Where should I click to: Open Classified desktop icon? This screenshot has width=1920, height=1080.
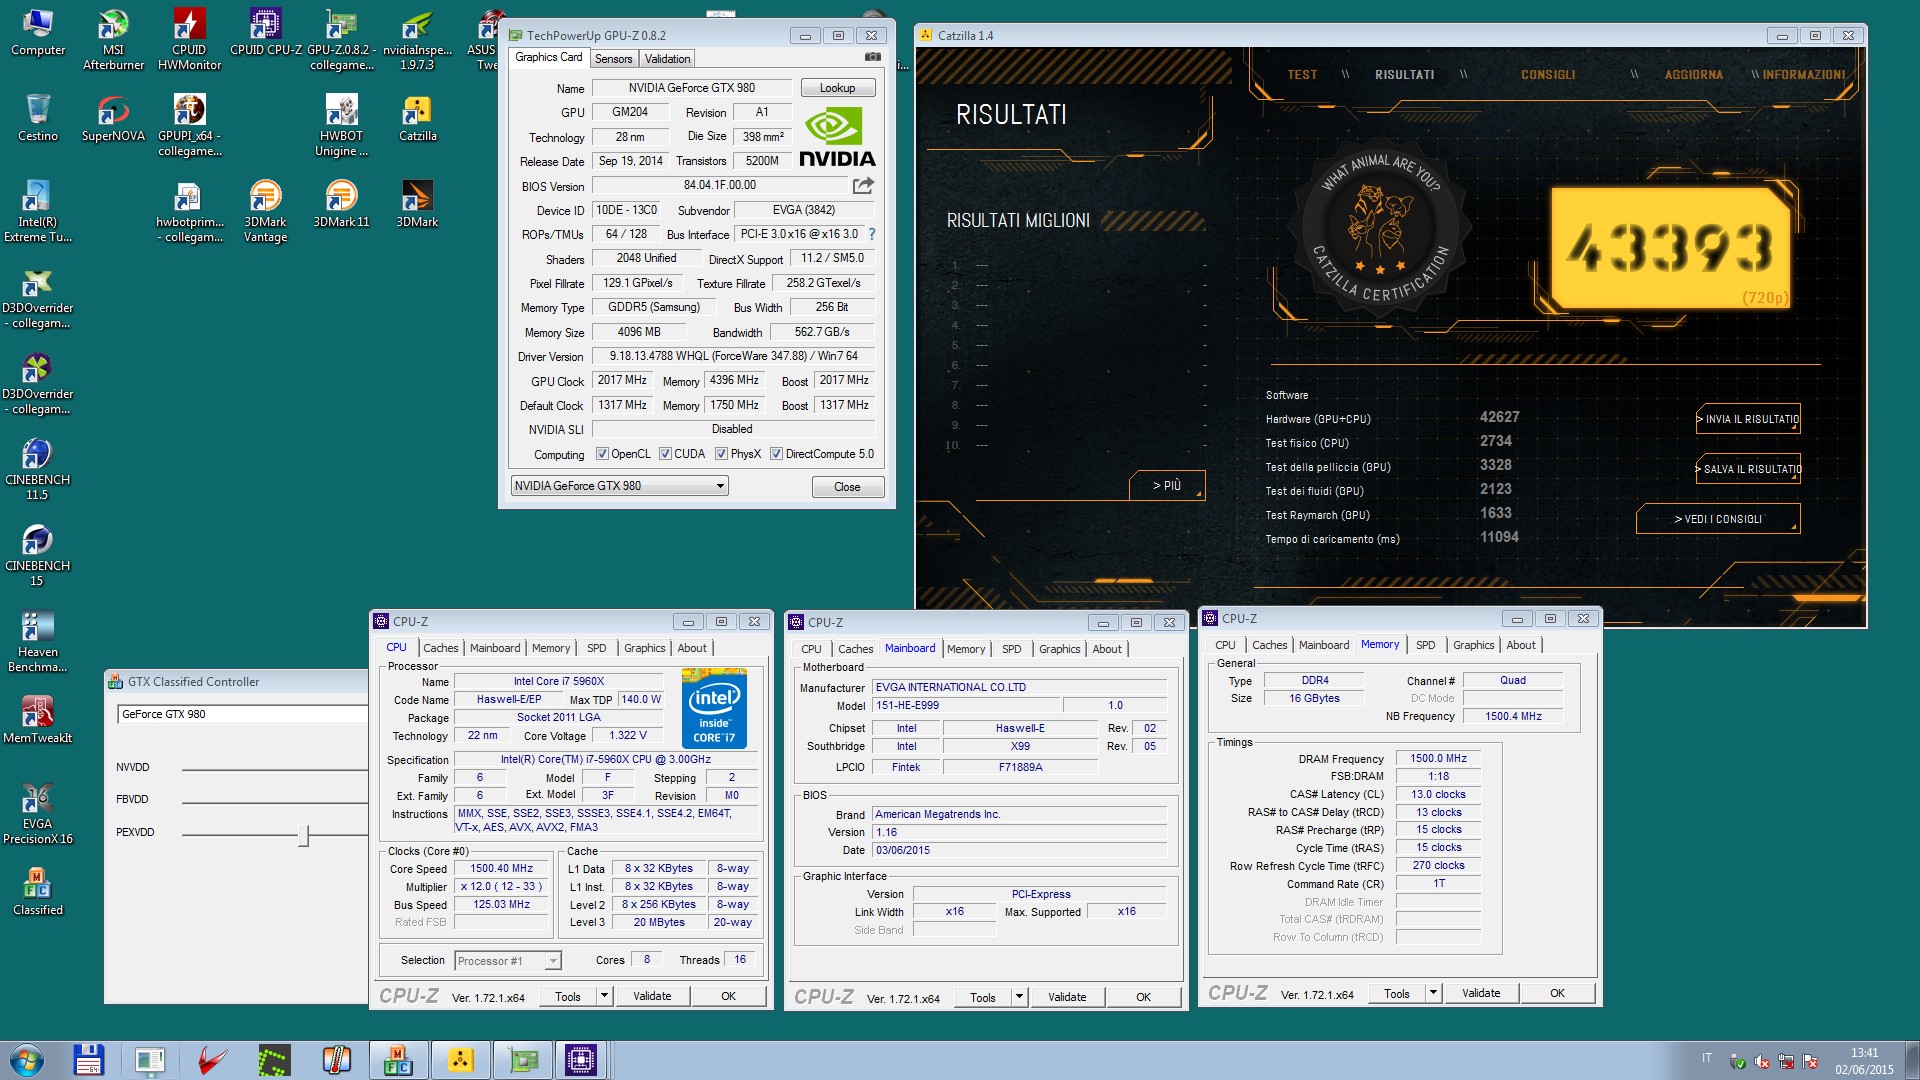pos(38,892)
